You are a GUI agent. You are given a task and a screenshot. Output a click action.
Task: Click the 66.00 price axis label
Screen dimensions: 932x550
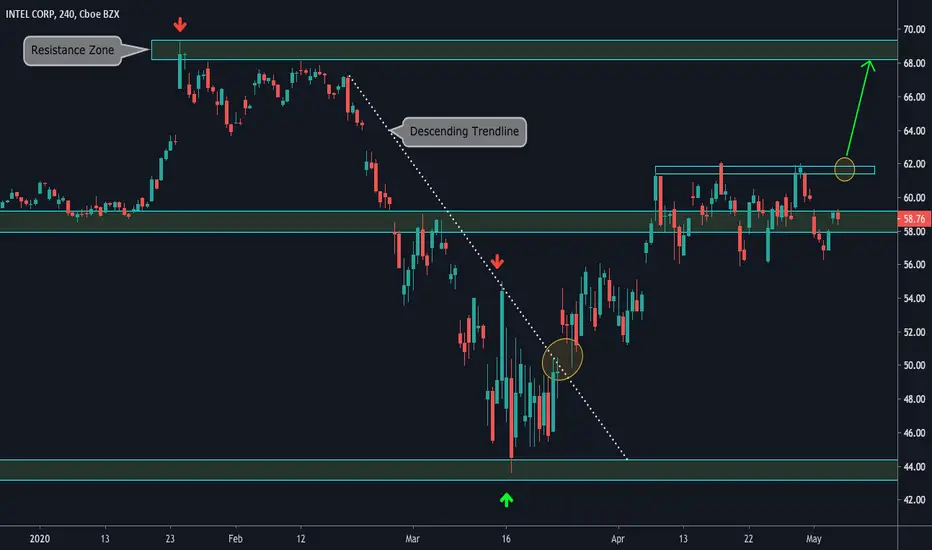914,97
